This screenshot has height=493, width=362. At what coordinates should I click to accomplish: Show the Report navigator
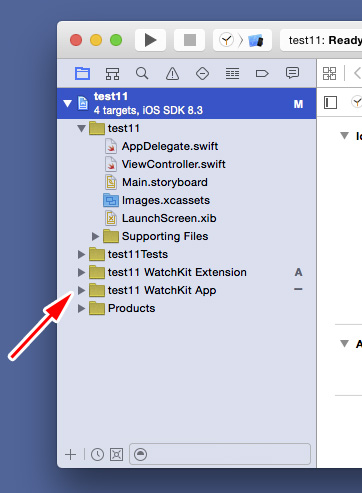[292, 73]
